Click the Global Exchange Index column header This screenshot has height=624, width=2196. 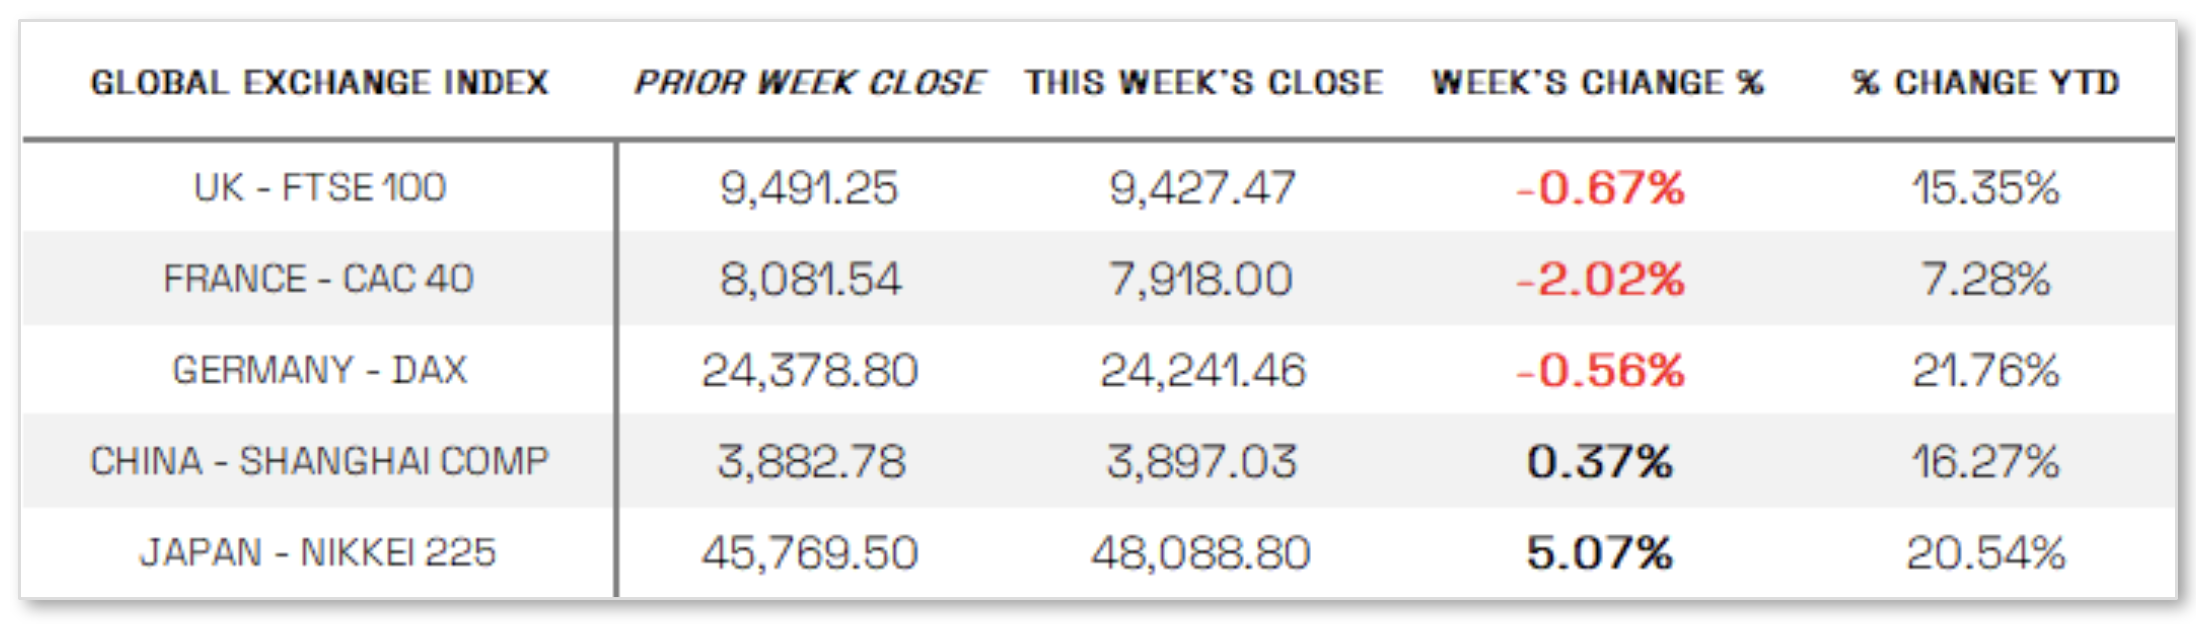click(319, 82)
